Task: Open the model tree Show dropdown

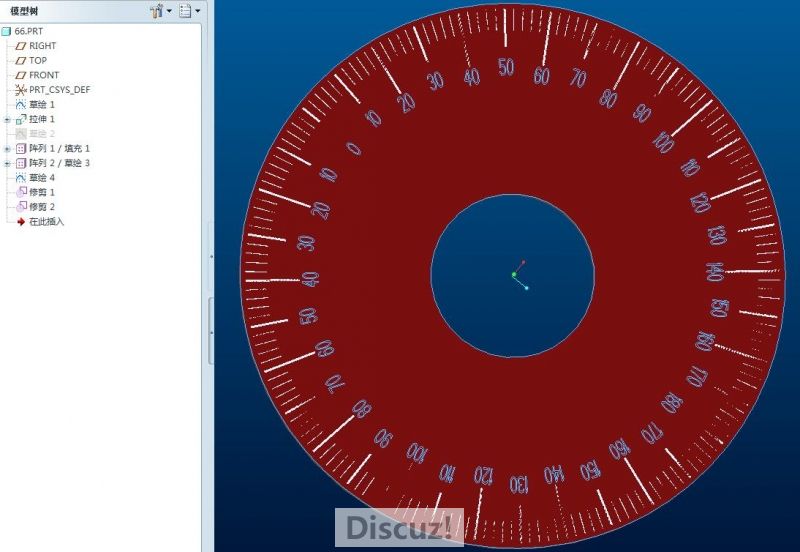Action: coord(187,10)
